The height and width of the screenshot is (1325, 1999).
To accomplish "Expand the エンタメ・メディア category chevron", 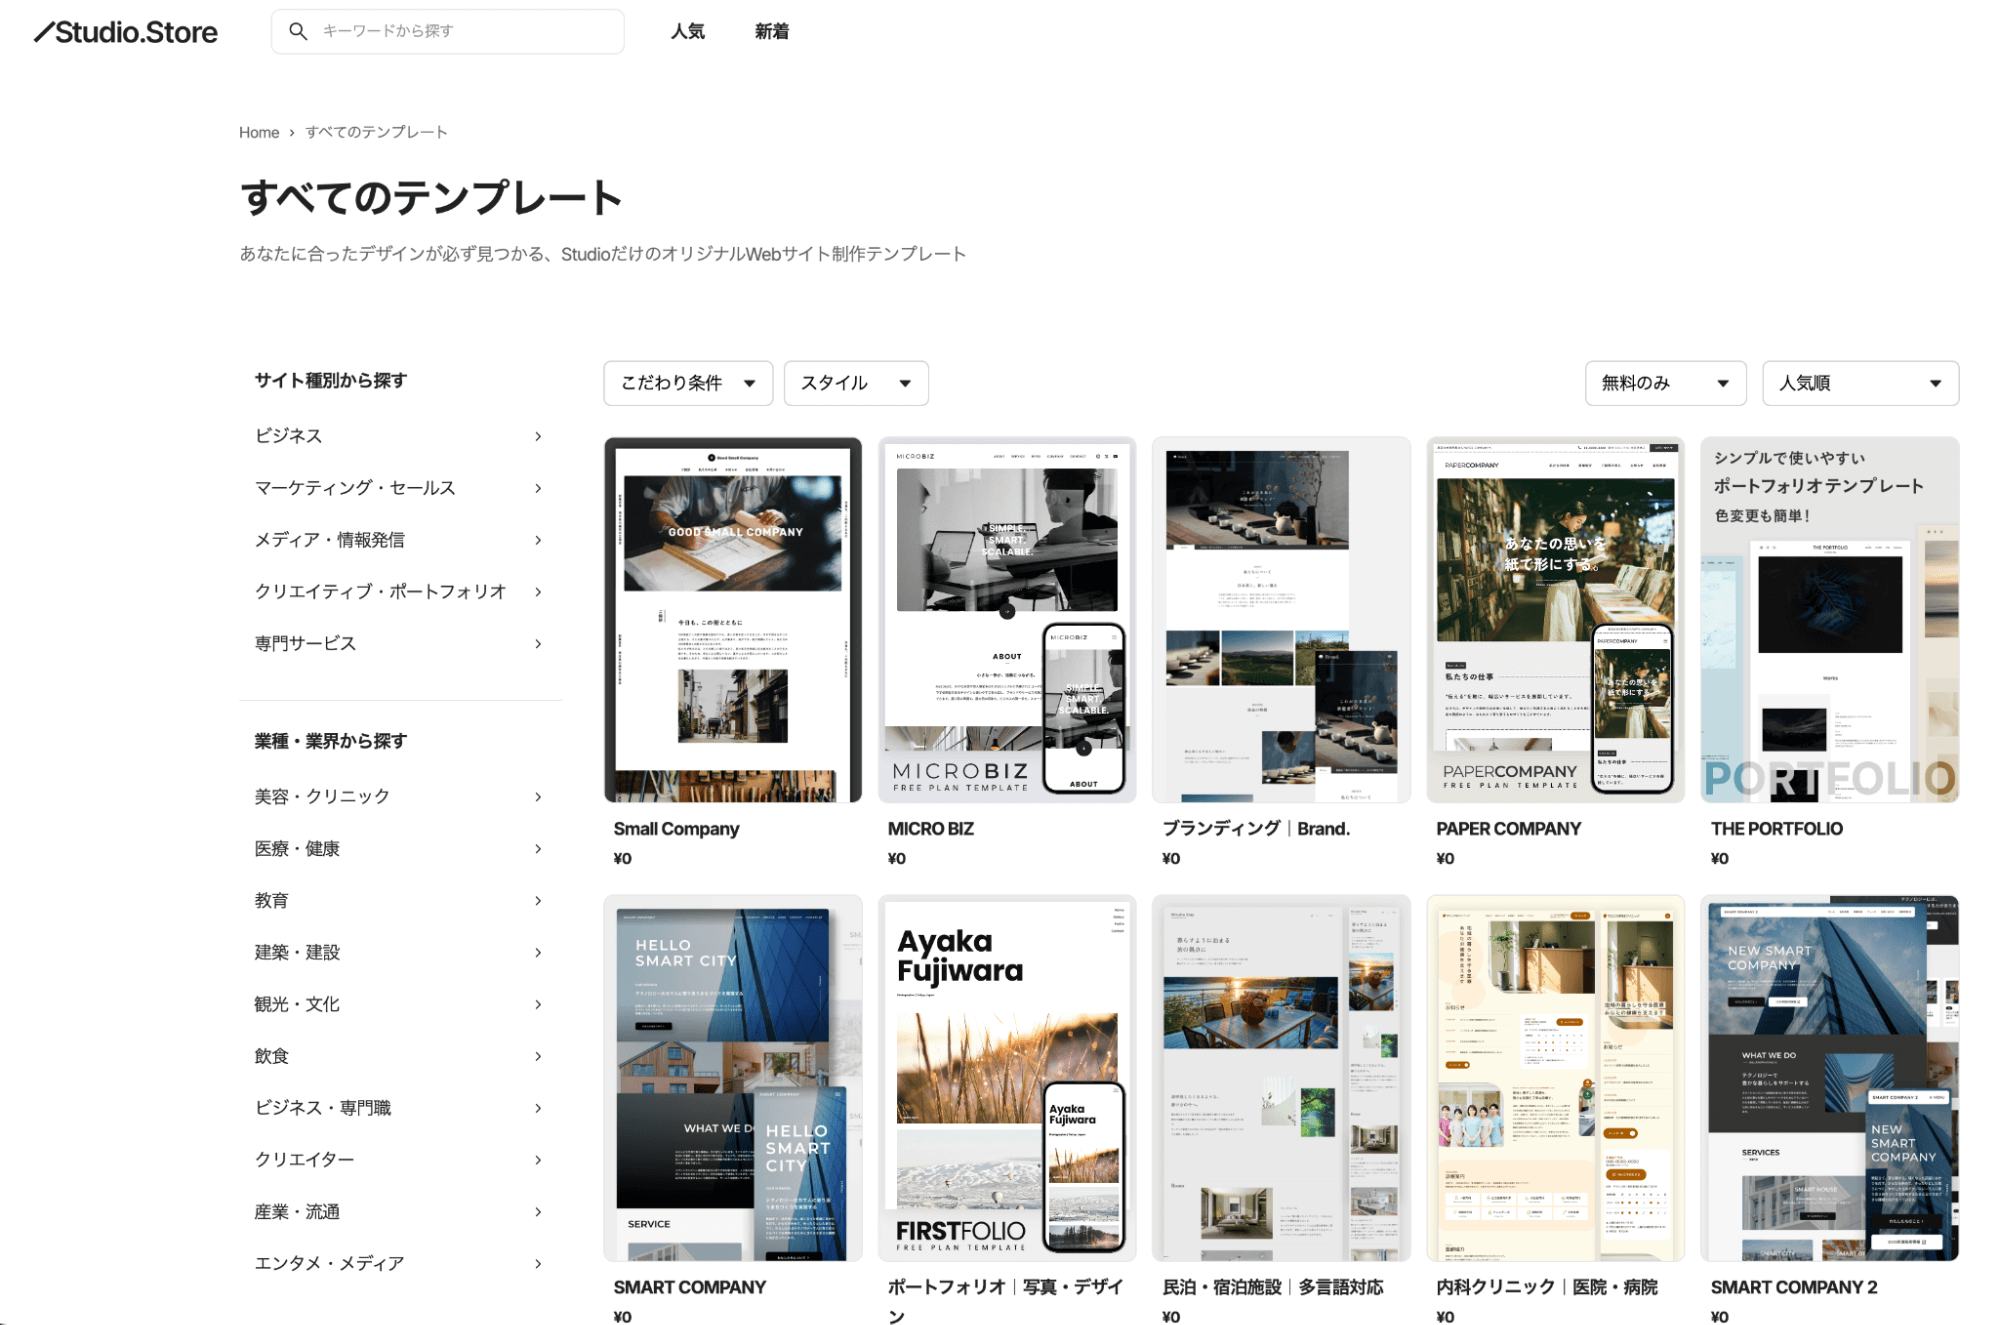I will click(538, 1262).
